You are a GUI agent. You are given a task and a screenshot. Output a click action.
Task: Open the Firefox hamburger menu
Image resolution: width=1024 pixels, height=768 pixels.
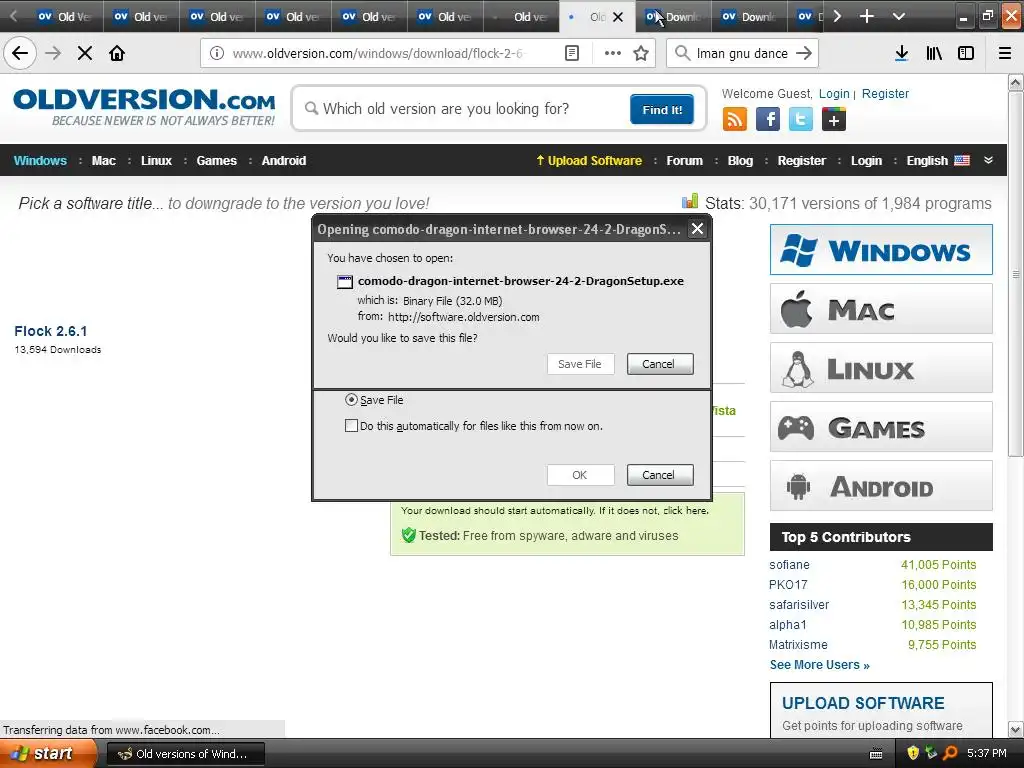point(1005,54)
